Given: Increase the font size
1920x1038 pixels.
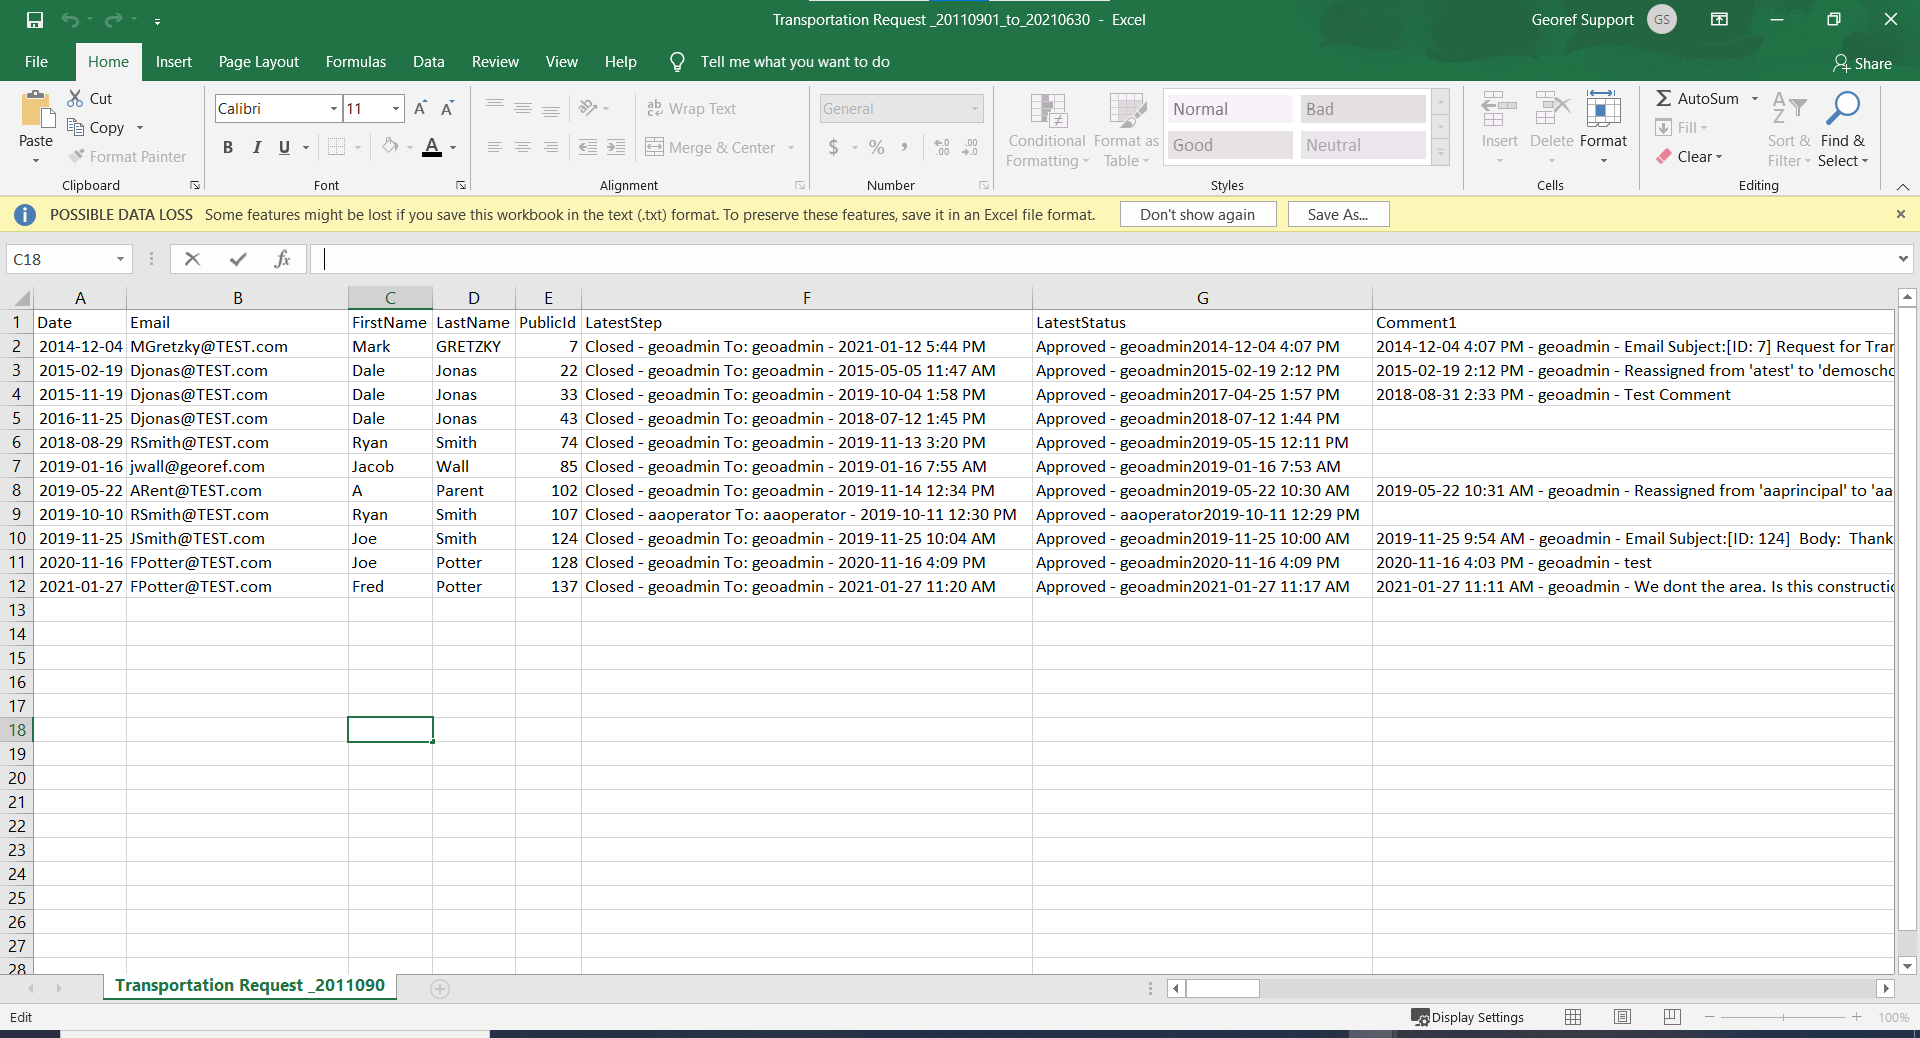Looking at the screenshot, I should [x=420, y=108].
